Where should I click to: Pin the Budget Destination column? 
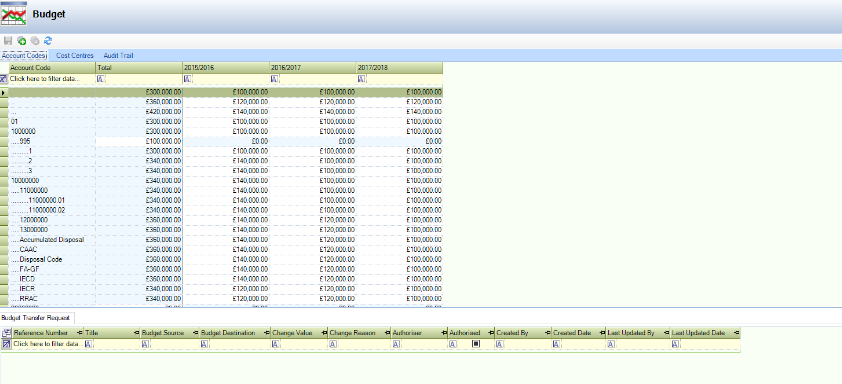[x=268, y=333]
